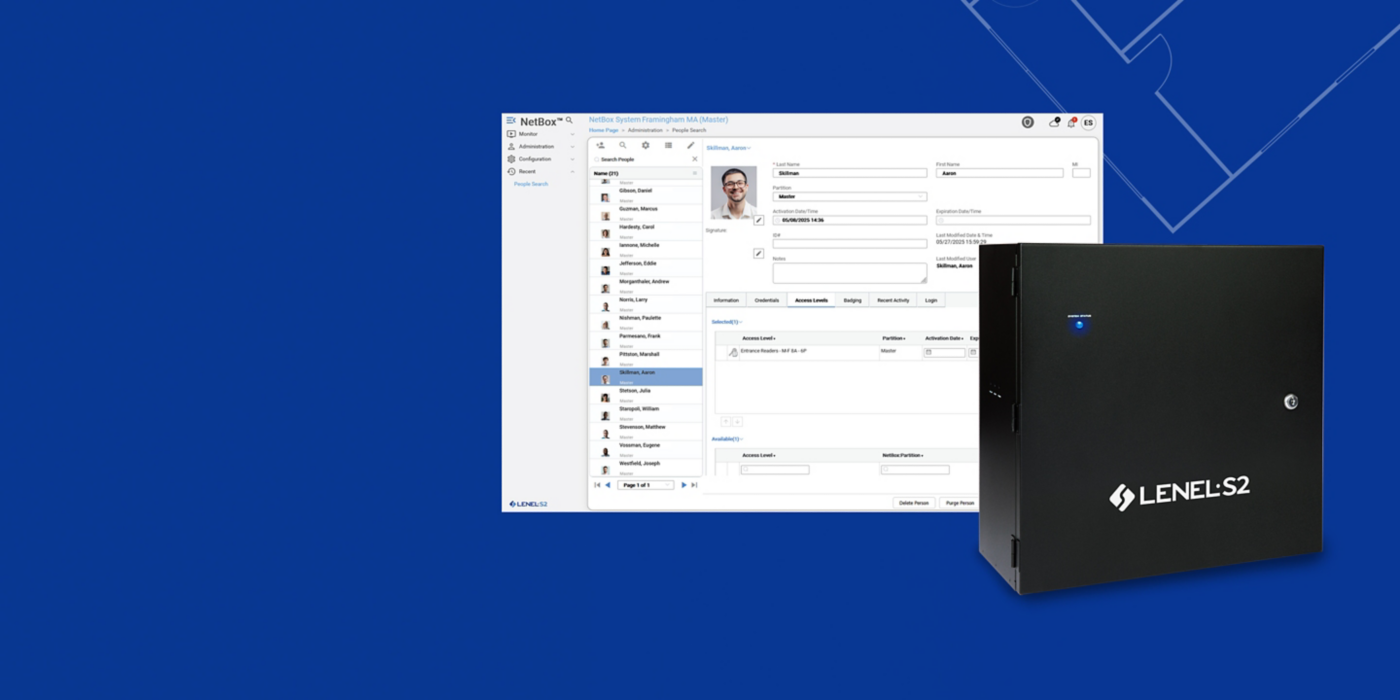Open the Activation Date calendar icon in table
Screen dimensions: 1400x700
pyautogui.click(x=928, y=352)
